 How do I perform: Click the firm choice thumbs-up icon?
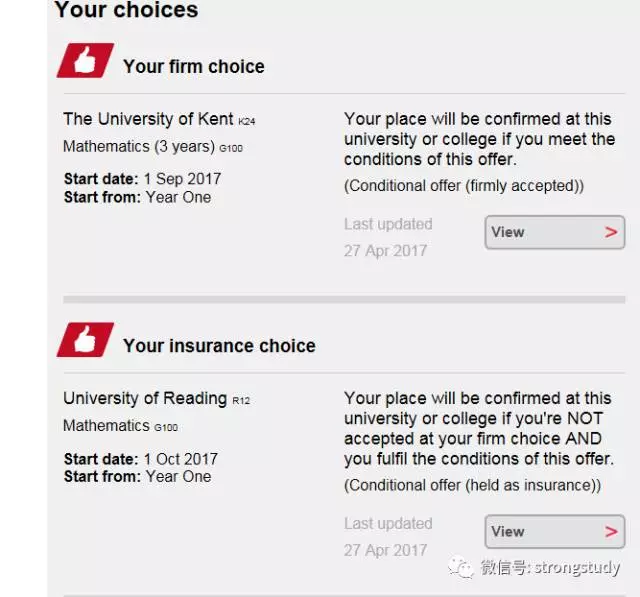[85, 60]
